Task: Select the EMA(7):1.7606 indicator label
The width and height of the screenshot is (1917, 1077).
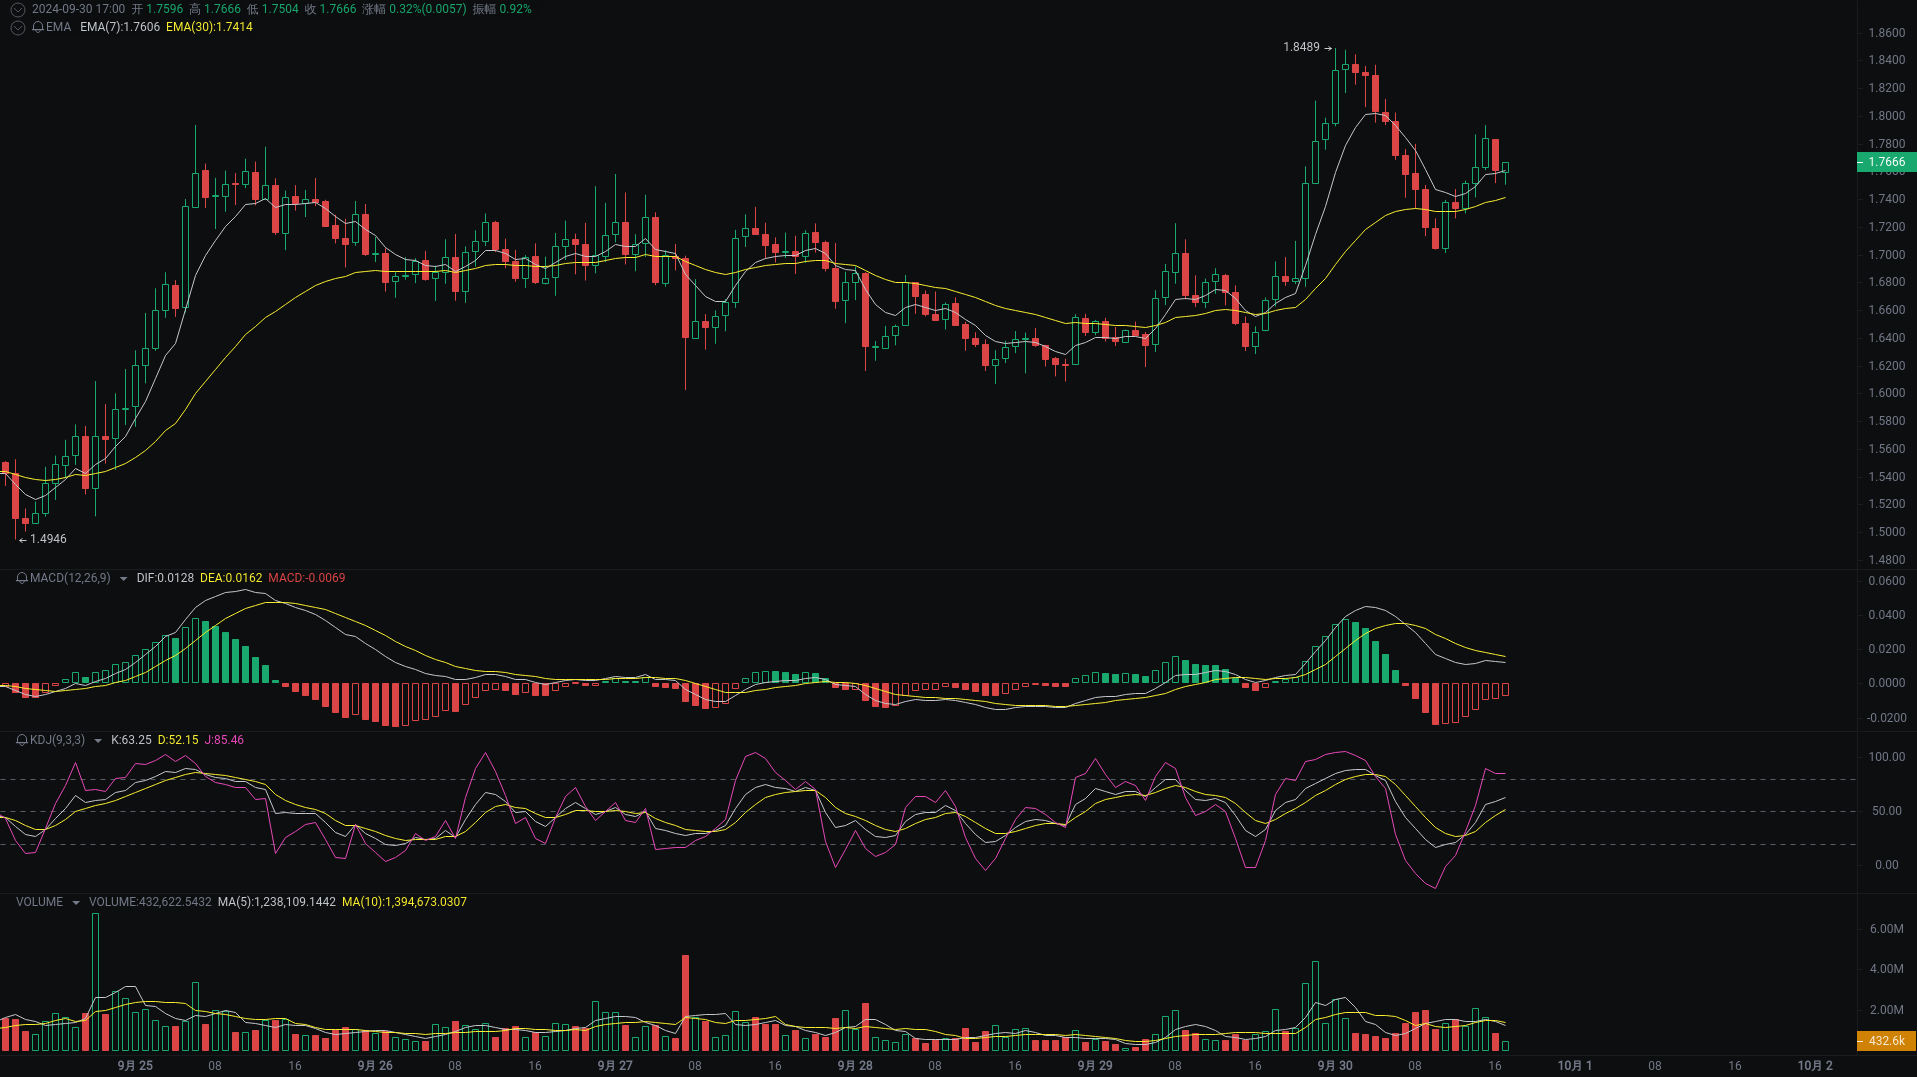Action: tap(117, 28)
